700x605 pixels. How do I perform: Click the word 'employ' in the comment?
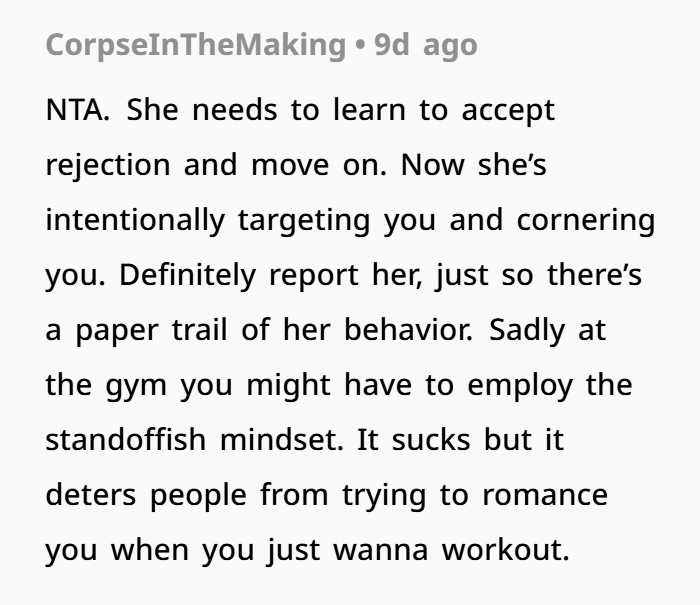pos(520,386)
